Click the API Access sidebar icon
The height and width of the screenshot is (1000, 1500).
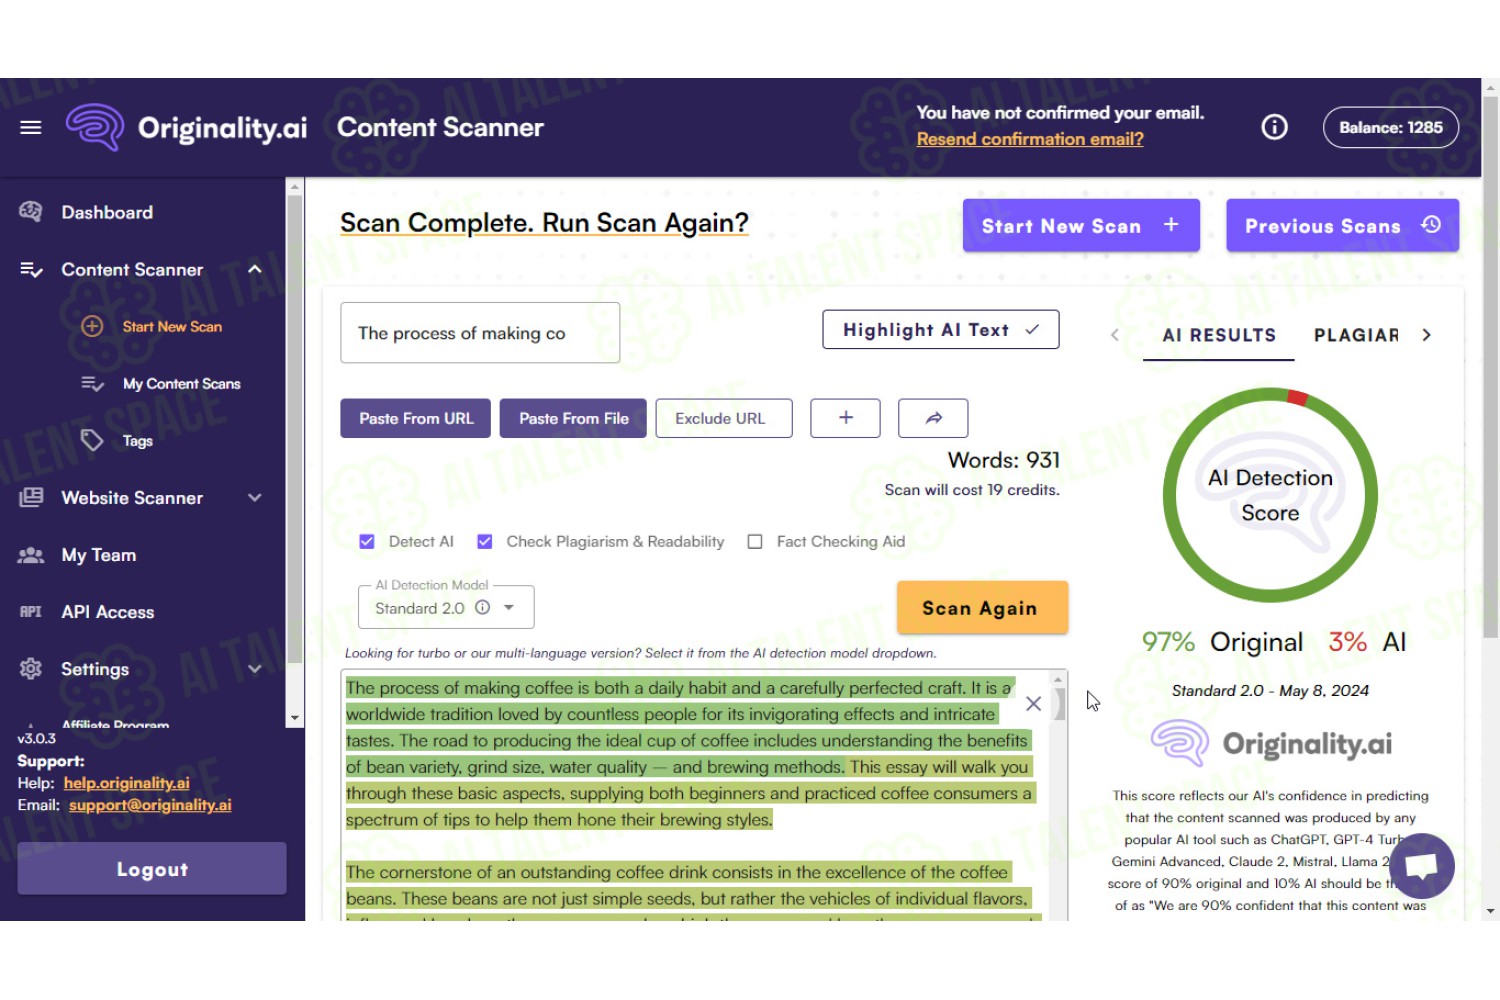(x=31, y=612)
